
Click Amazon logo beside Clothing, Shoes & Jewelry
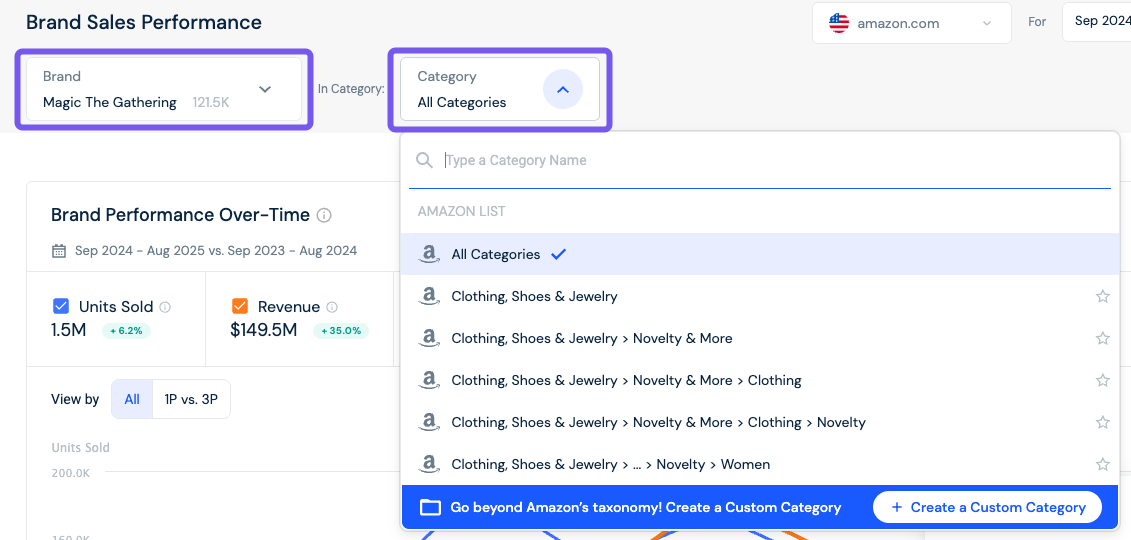point(429,296)
